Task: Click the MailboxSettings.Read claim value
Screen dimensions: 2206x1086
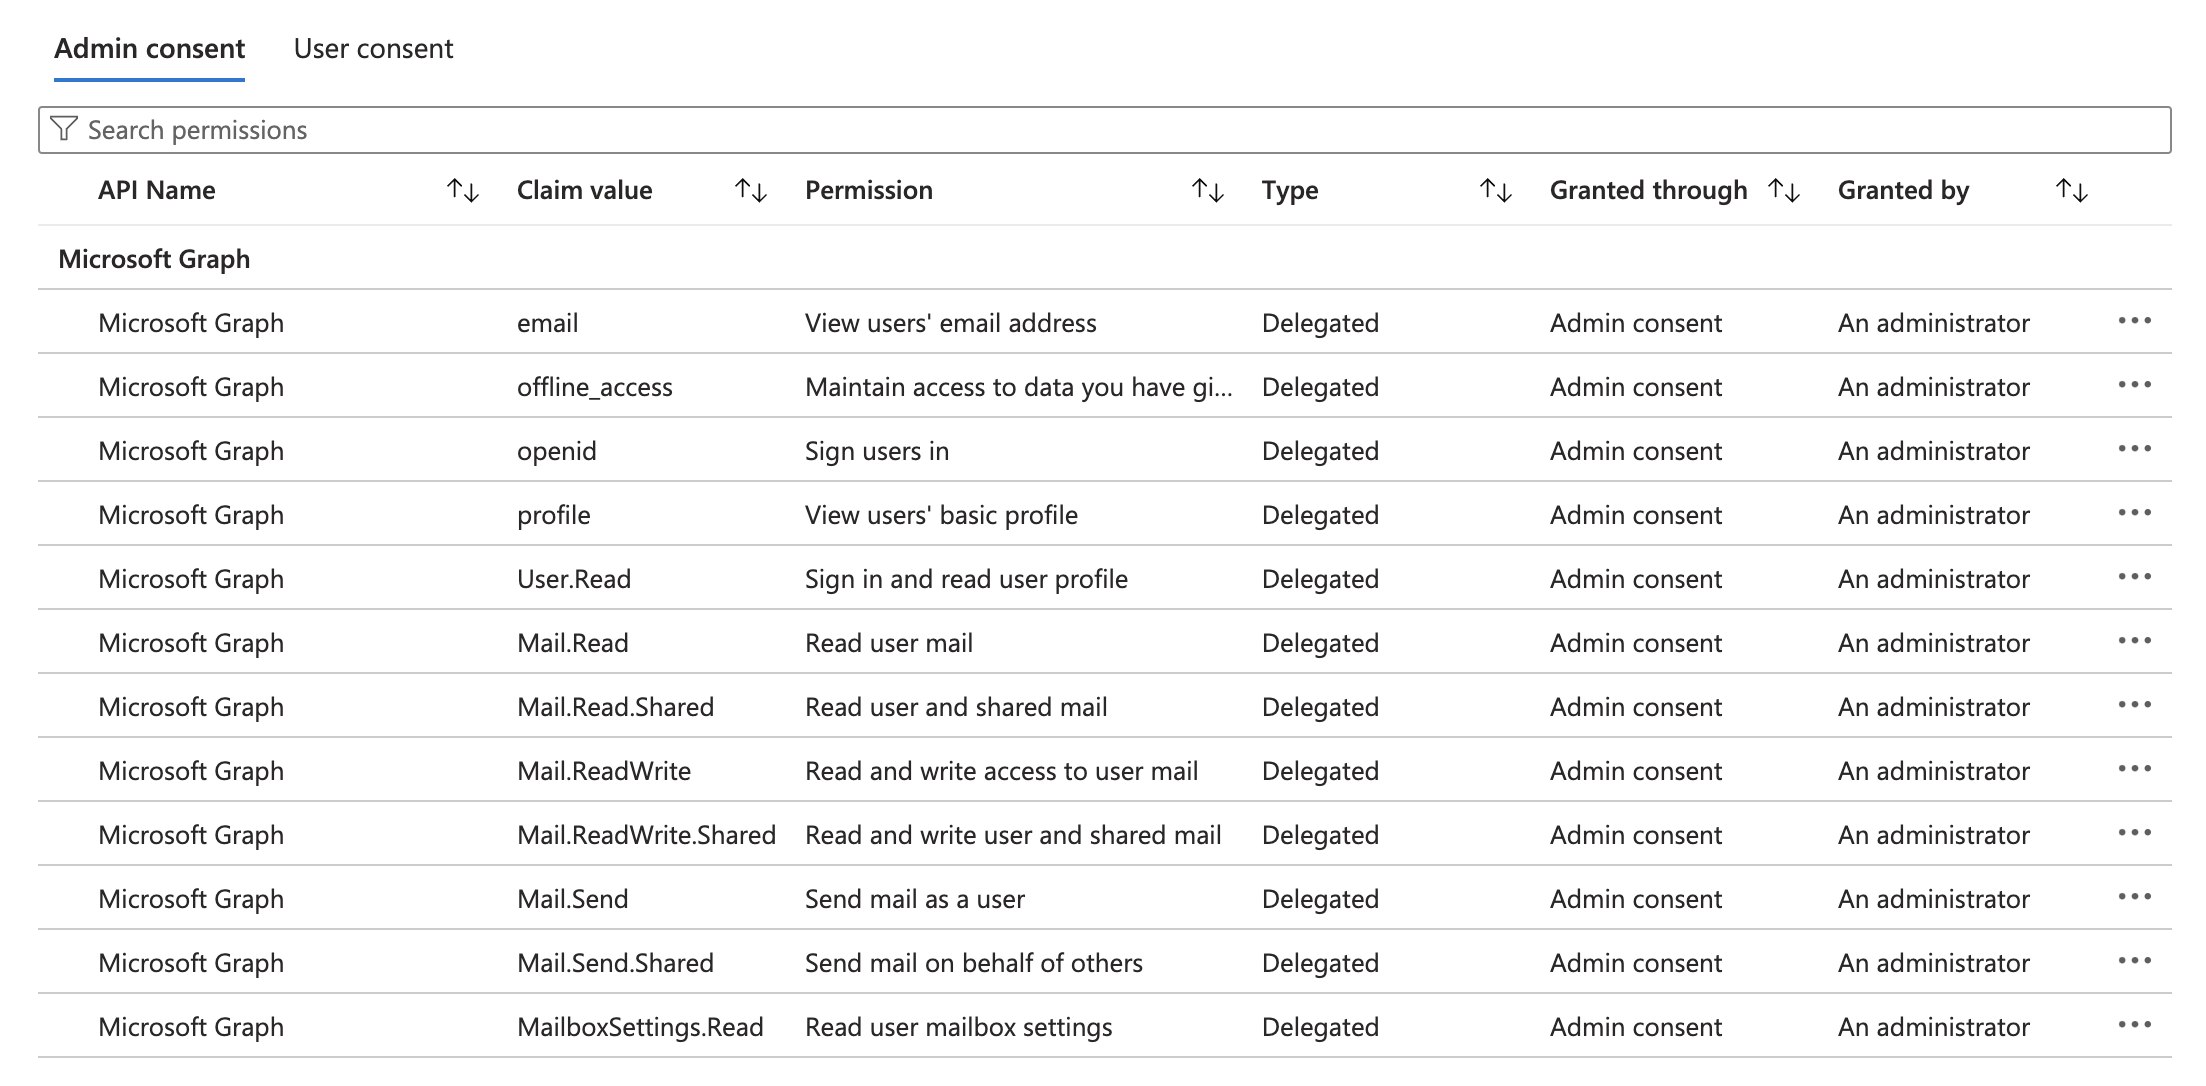Action: coord(640,1027)
